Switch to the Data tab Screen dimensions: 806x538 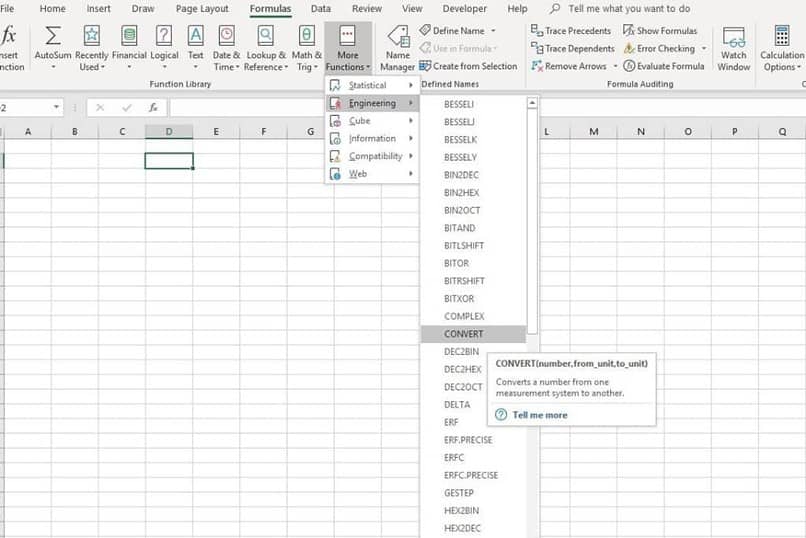(x=321, y=9)
